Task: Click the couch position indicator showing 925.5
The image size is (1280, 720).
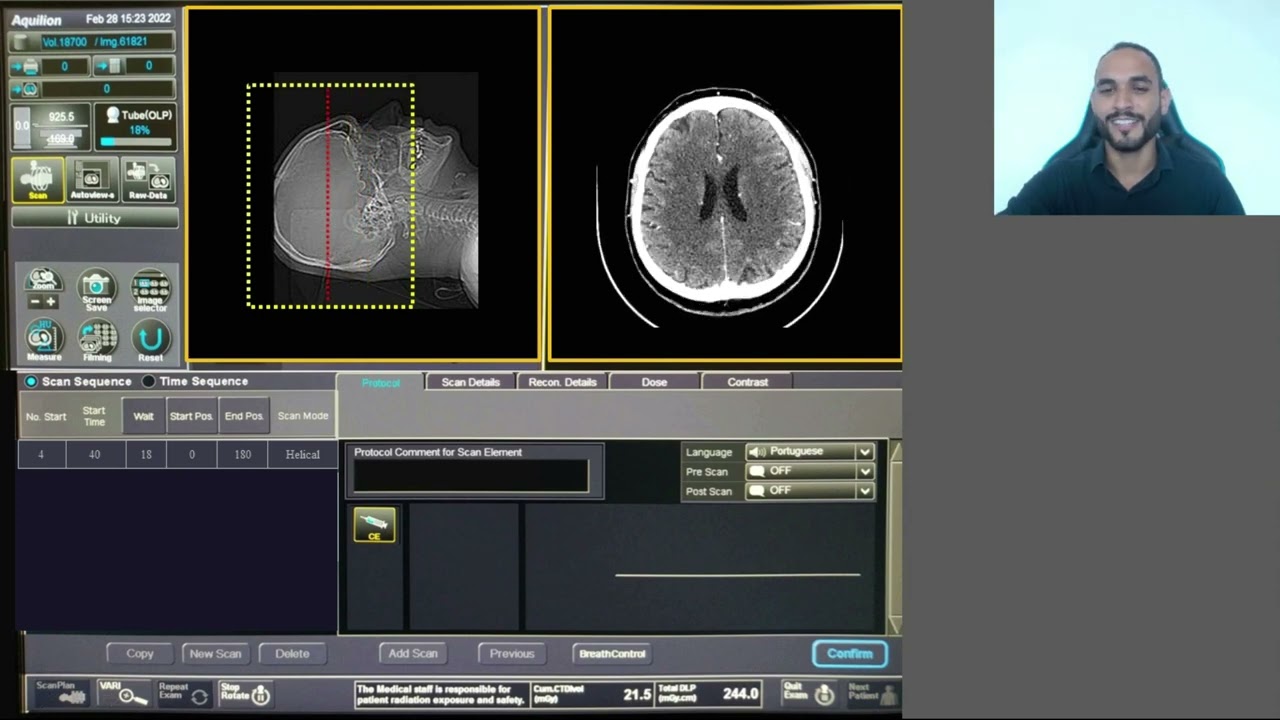Action: click(52, 129)
